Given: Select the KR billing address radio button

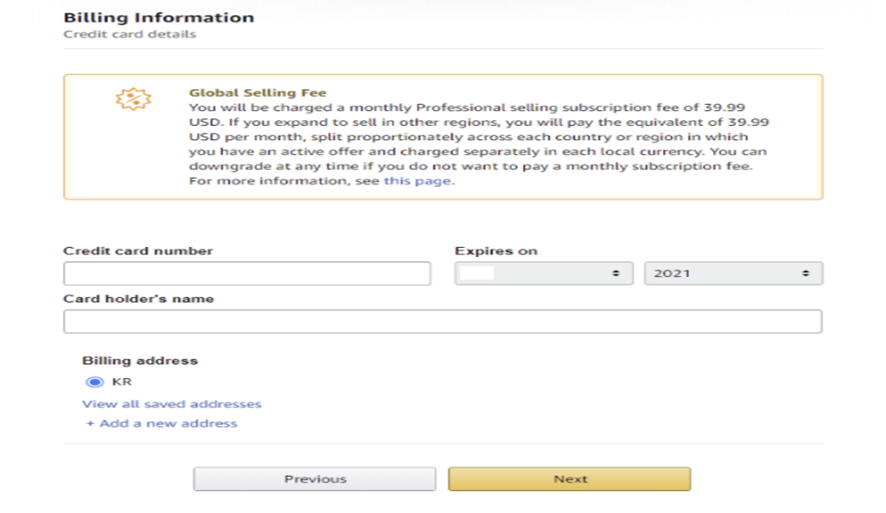Looking at the screenshot, I should click(x=94, y=382).
